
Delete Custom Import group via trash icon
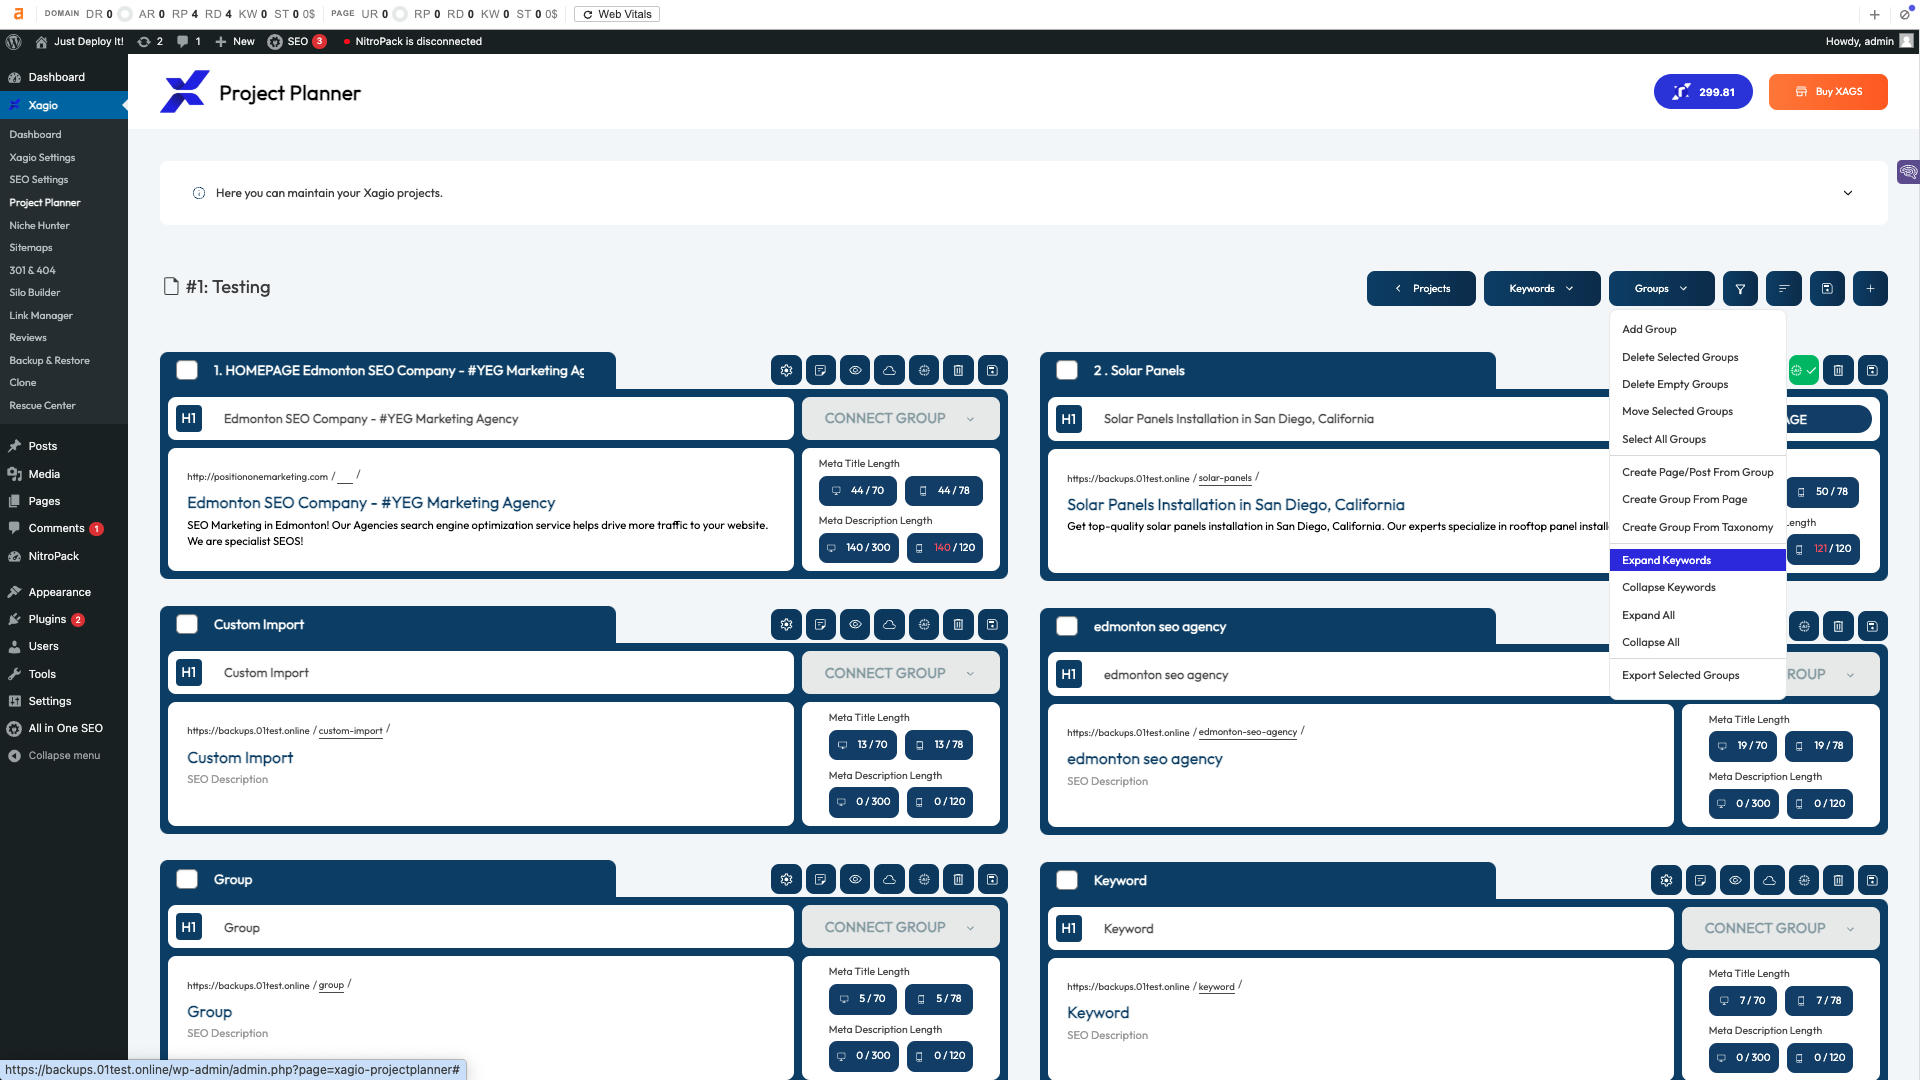click(958, 624)
